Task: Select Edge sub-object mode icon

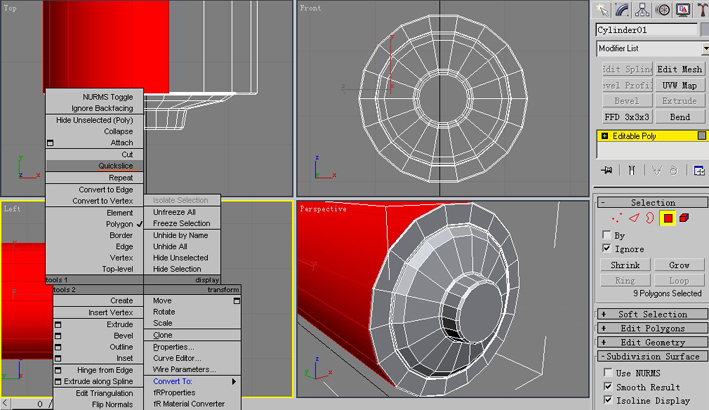Action: tap(633, 217)
